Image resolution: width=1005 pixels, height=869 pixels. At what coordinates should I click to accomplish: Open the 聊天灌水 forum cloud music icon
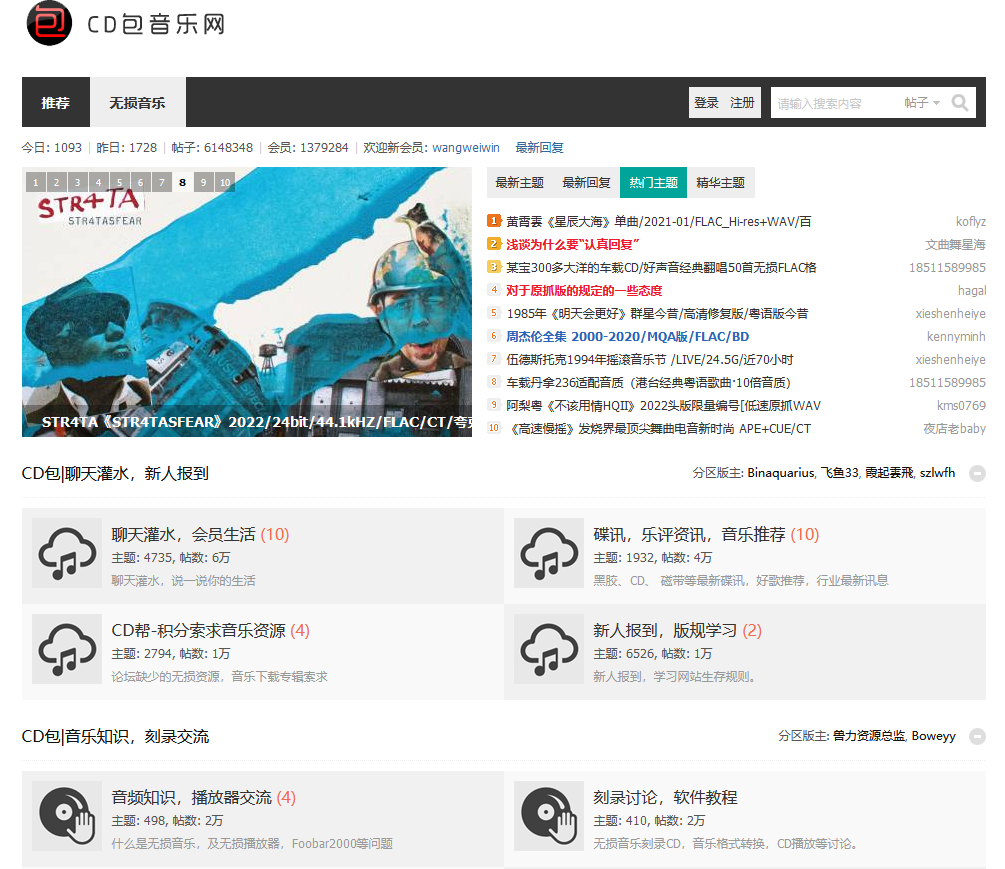pyautogui.click(x=66, y=552)
